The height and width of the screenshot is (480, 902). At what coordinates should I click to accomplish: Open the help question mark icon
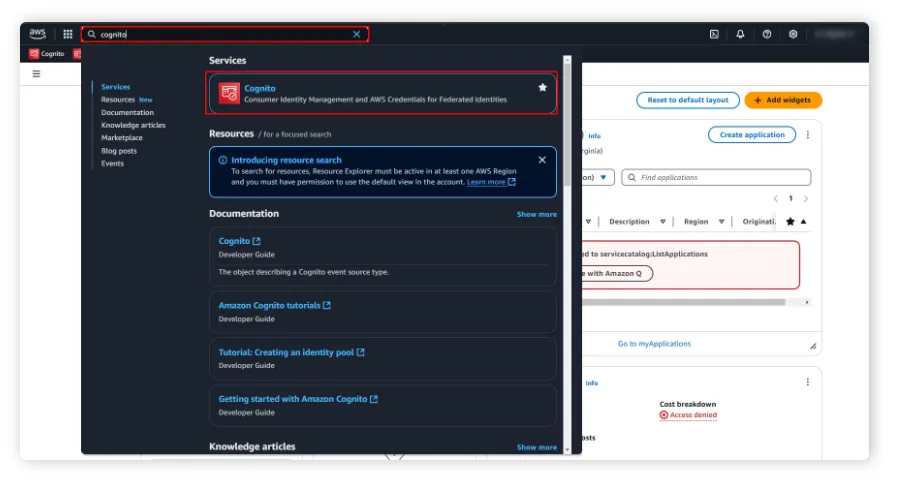(767, 34)
